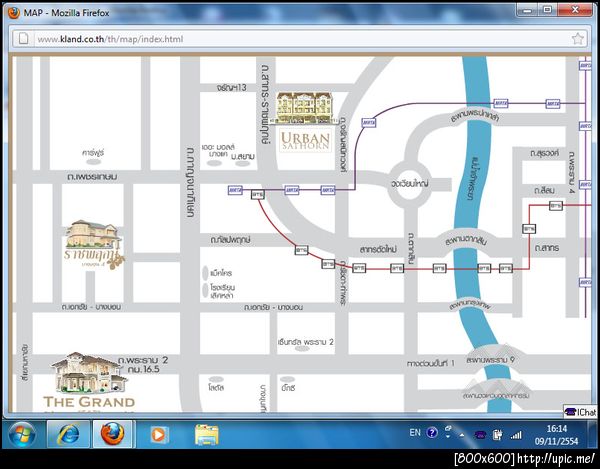Click the เซ็นทรัล พระราม 2 landmark label
The image size is (600, 469).
306,342
